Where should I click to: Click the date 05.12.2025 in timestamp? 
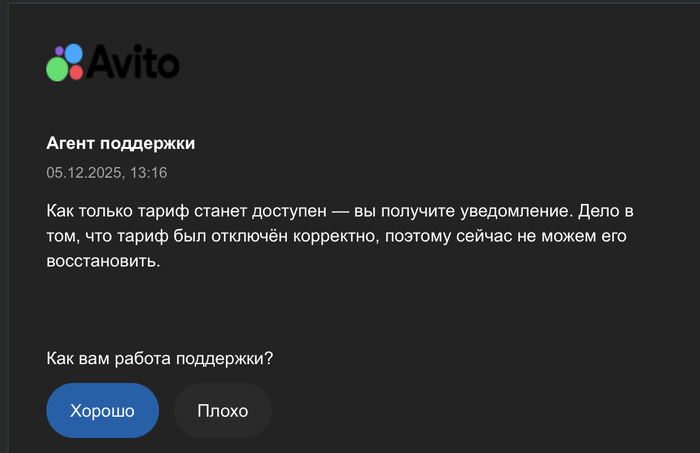pos(82,173)
